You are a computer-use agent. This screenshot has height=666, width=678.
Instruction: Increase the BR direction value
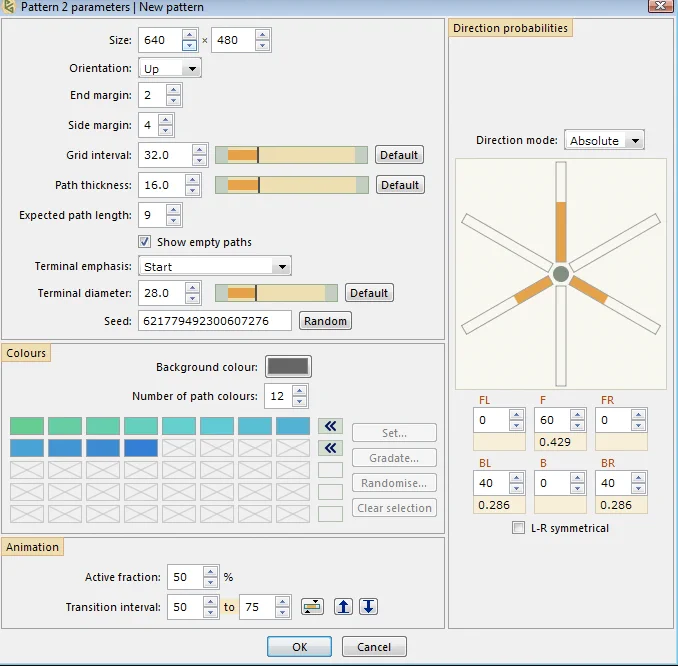[x=638, y=478]
